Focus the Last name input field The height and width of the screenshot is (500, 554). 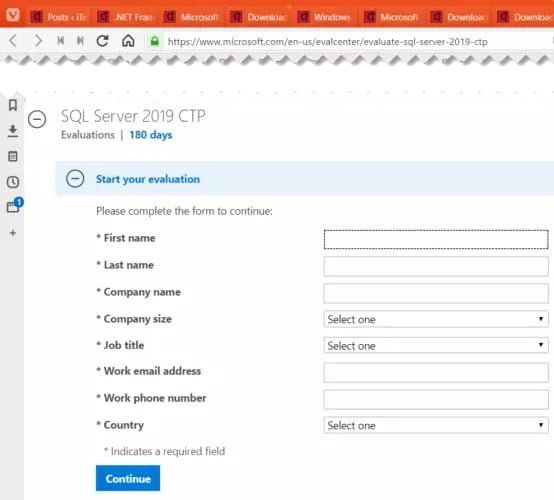[x=436, y=266]
